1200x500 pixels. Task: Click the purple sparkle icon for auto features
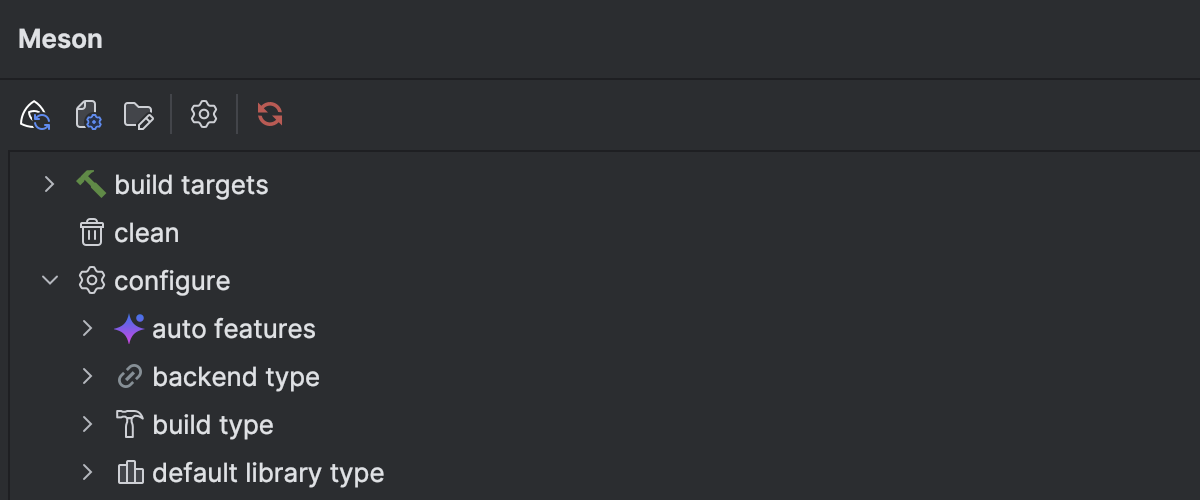point(129,328)
